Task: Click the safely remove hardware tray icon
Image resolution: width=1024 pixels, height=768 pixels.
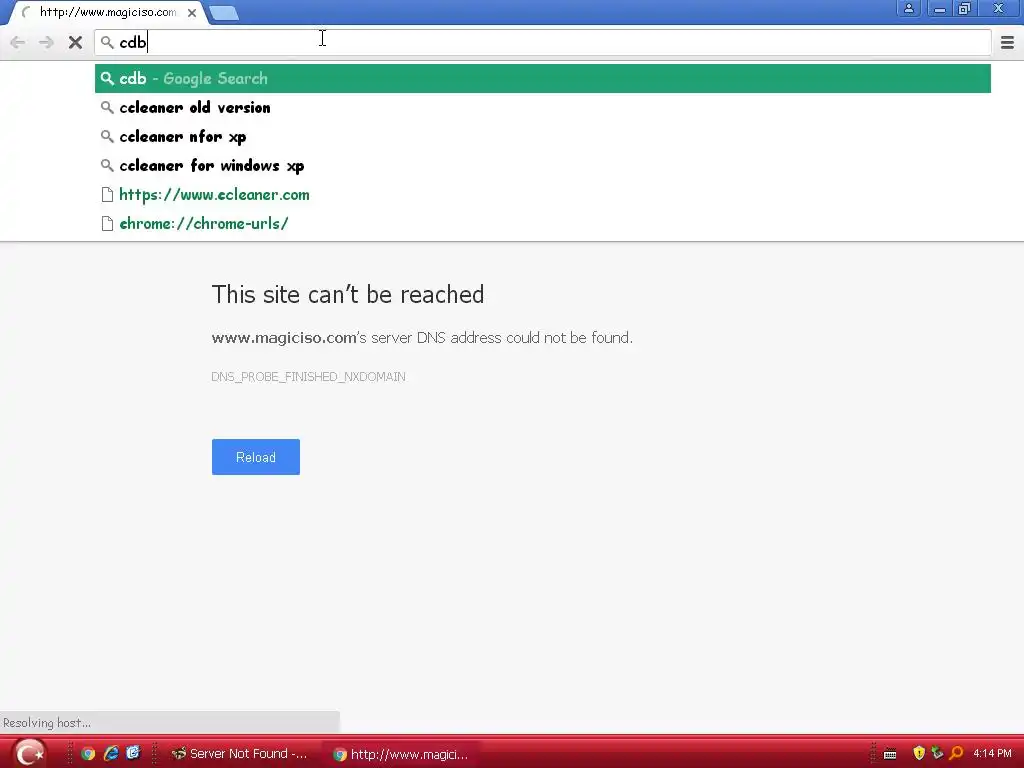Action: click(937, 753)
